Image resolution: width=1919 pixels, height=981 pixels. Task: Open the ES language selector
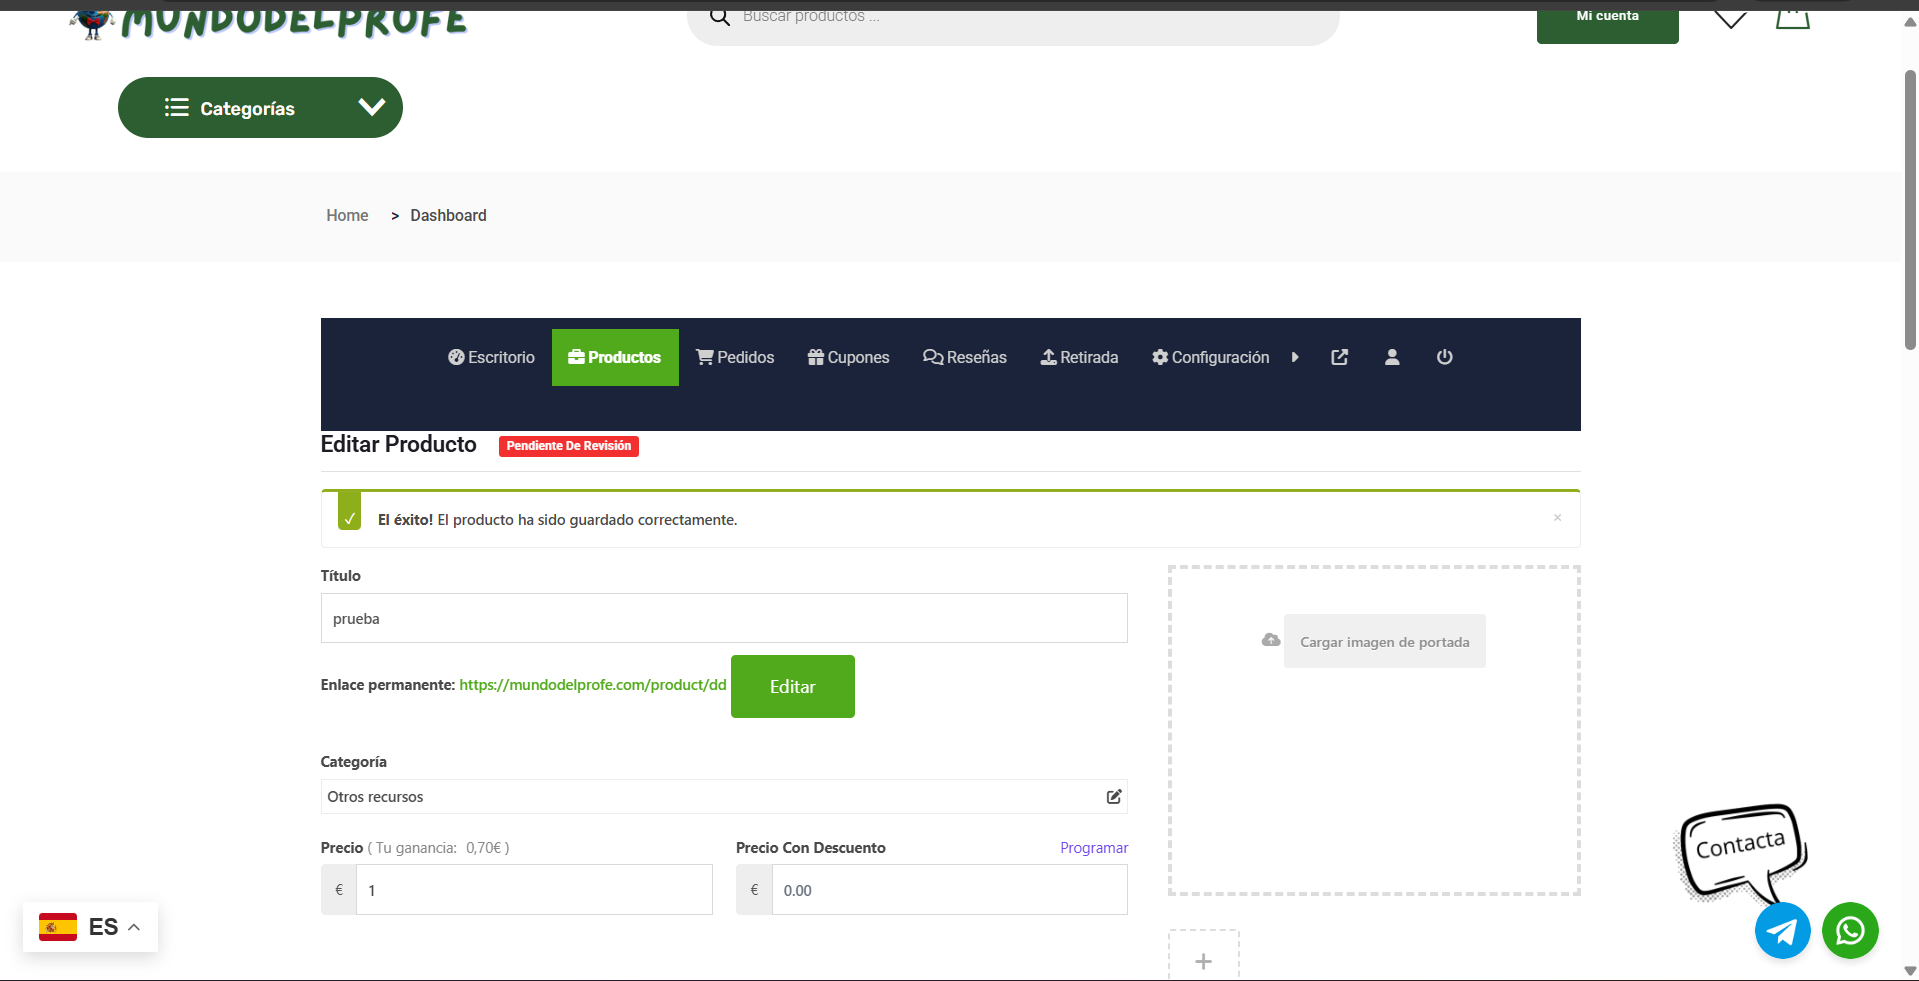point(90,927)
